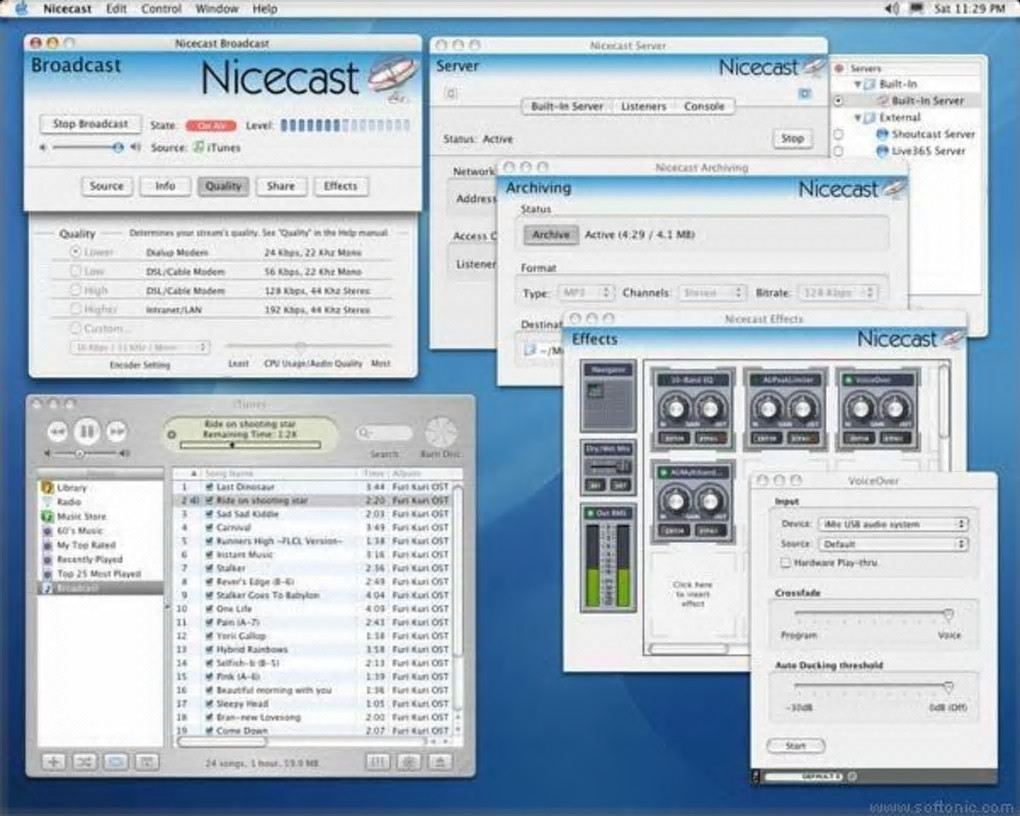Screen dimensions: 1020x816
Task: Enable Hardware Play-thru checkbox
Action: 786,562
